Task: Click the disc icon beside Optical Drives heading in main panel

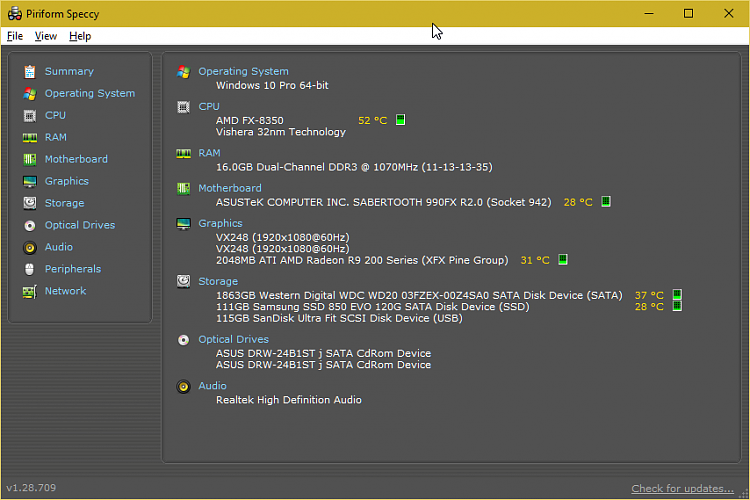Action: point(183,340)
